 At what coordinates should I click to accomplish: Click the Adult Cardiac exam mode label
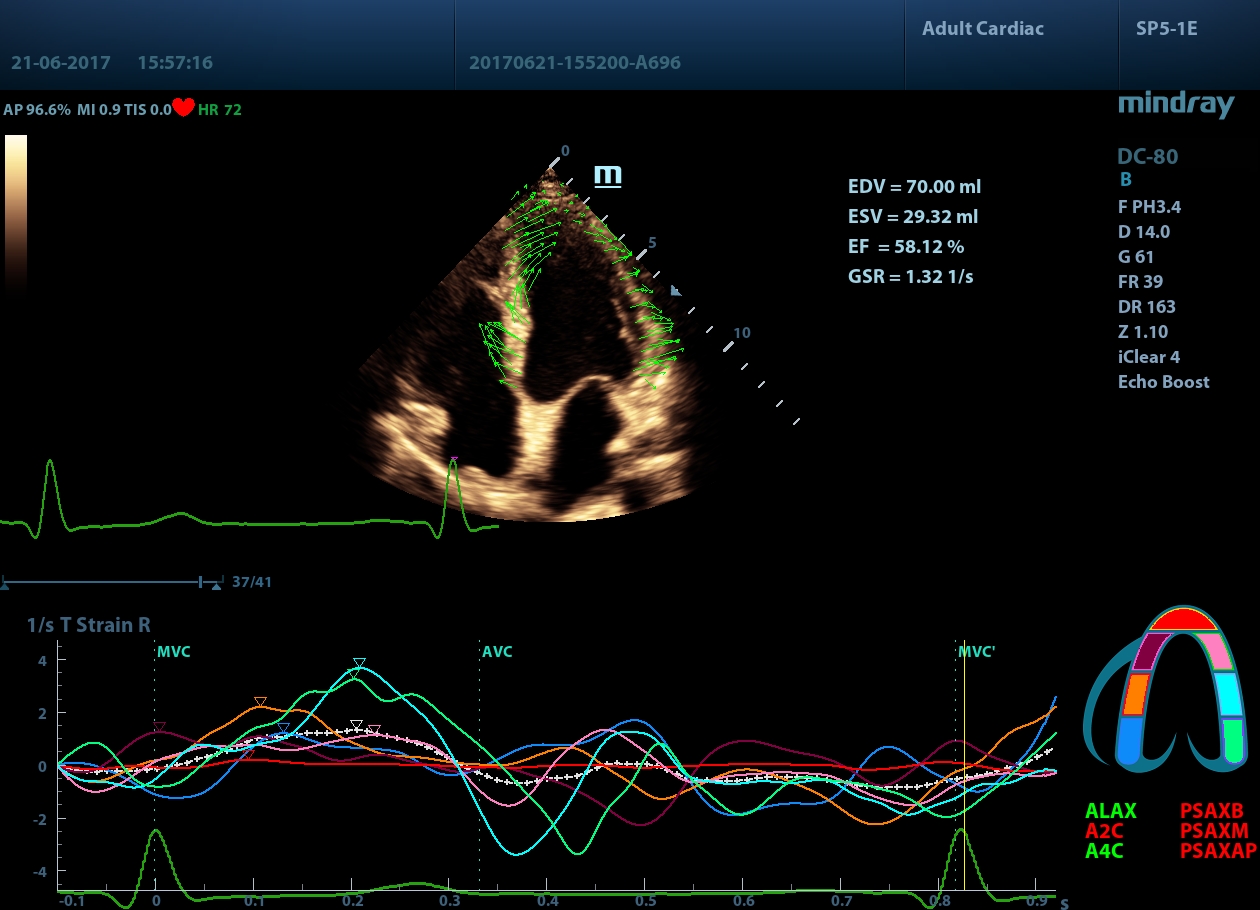pyautogui.click(x=982, y=28)
